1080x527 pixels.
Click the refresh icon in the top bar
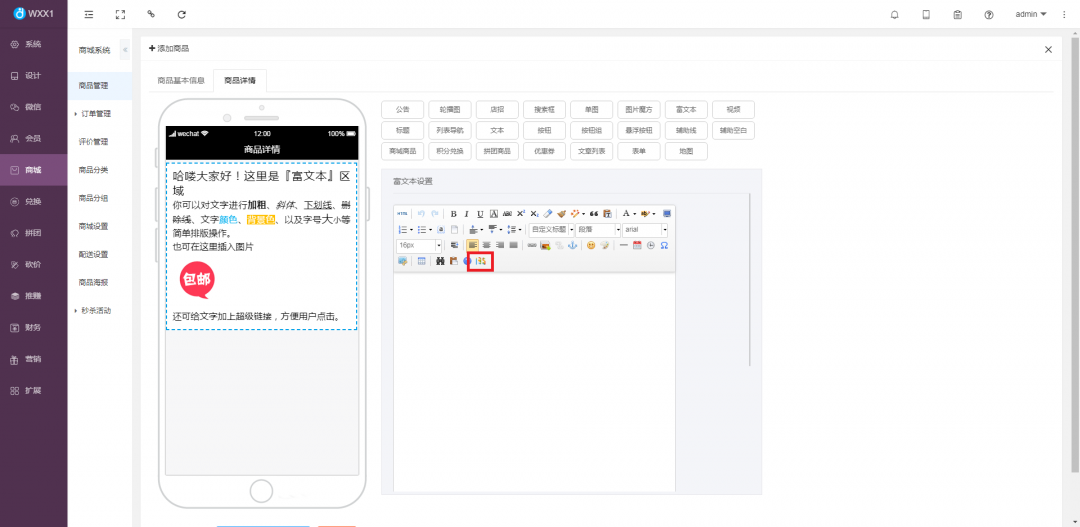[181, 15]
